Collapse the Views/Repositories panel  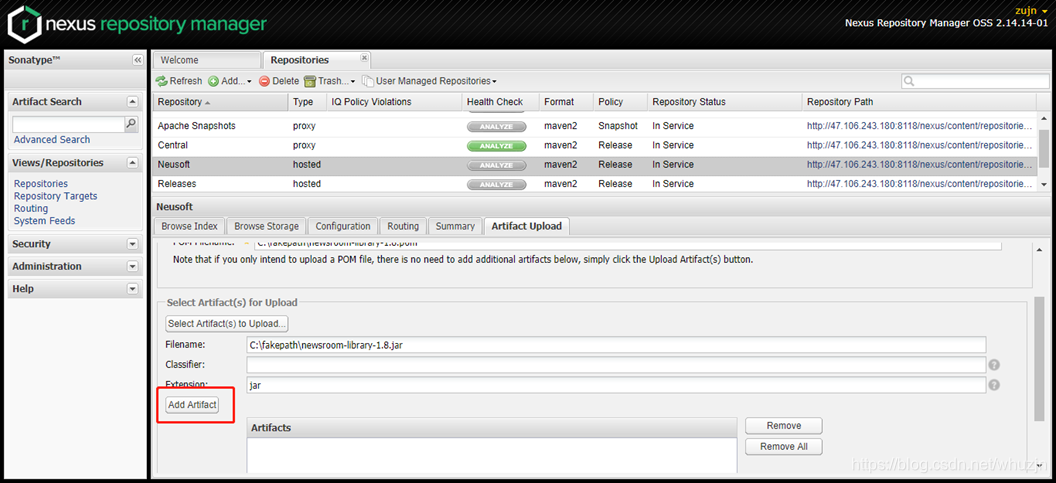pyautogui.click(x=133, y=163)
